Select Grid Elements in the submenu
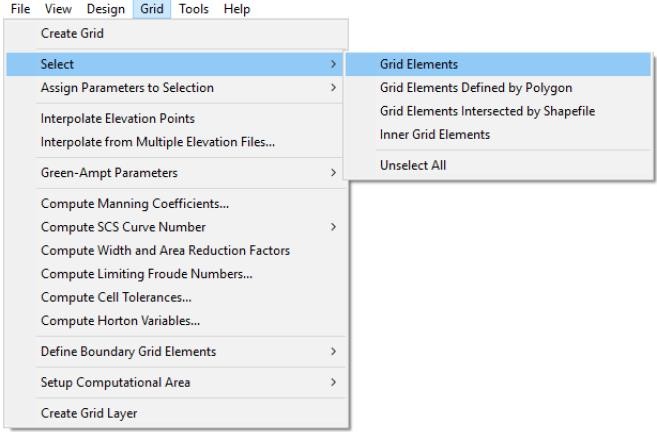Image resolution: width=657 pixels, height=432 pixels. coord(418,64)
